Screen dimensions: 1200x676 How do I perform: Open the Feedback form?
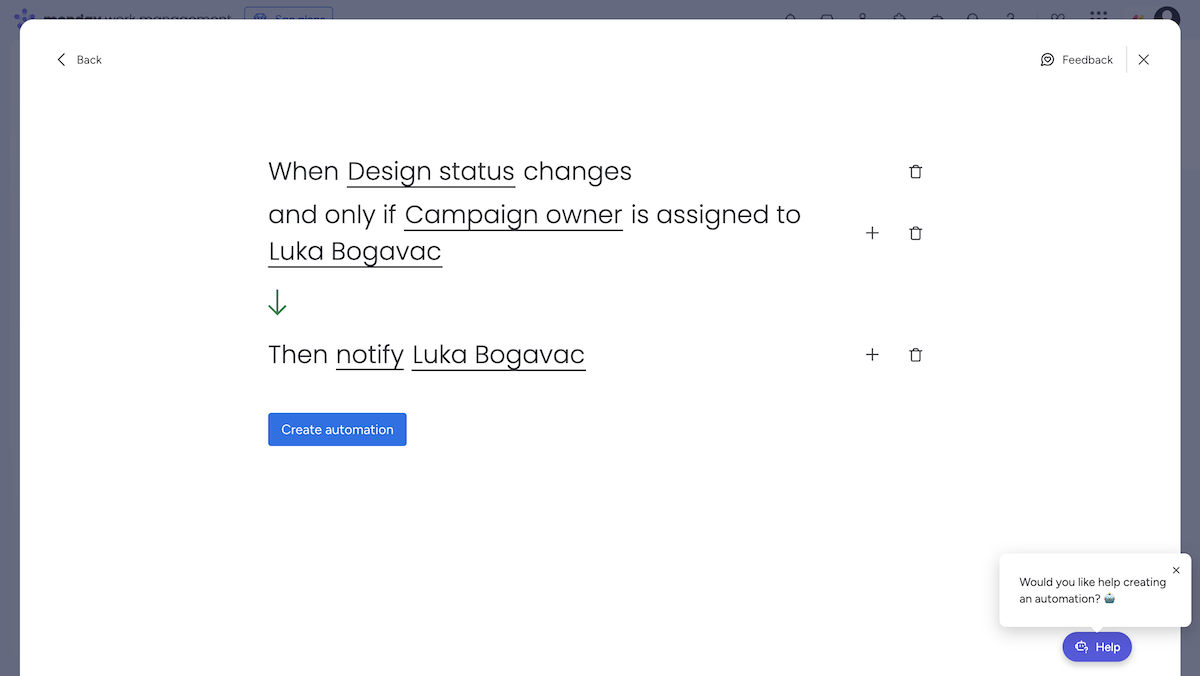1077,60
